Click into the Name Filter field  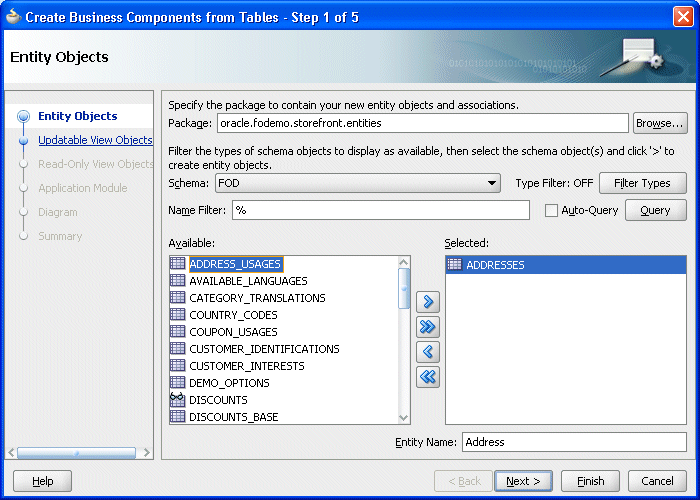pyautogui.click(x=381, y=210)
